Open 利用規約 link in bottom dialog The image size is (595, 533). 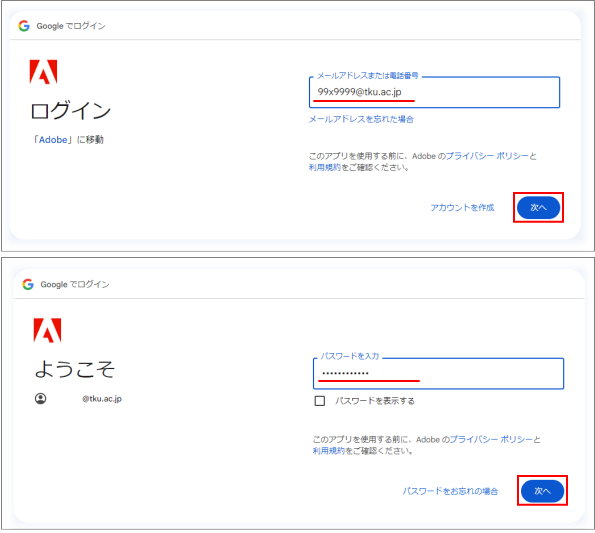coord(329,451)
